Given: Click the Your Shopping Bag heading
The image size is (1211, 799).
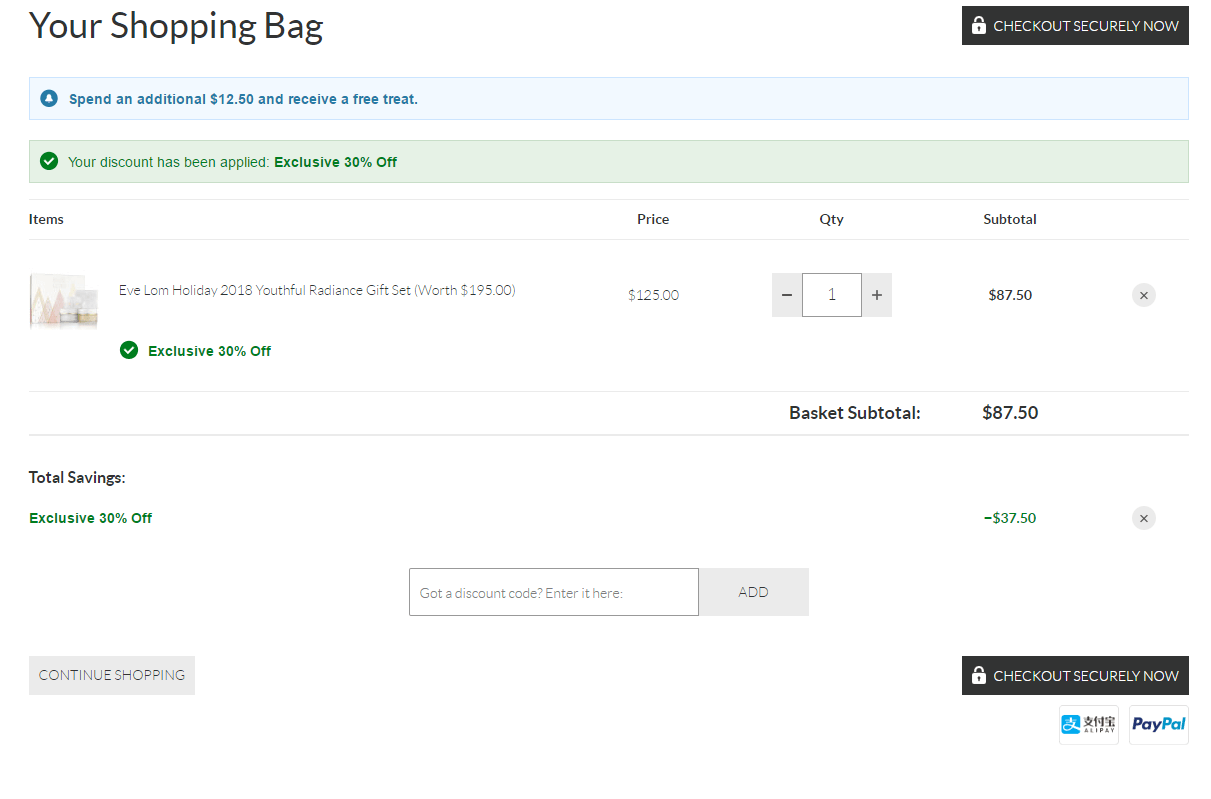Looking at the screenshot, I should [x=176, y=26].
